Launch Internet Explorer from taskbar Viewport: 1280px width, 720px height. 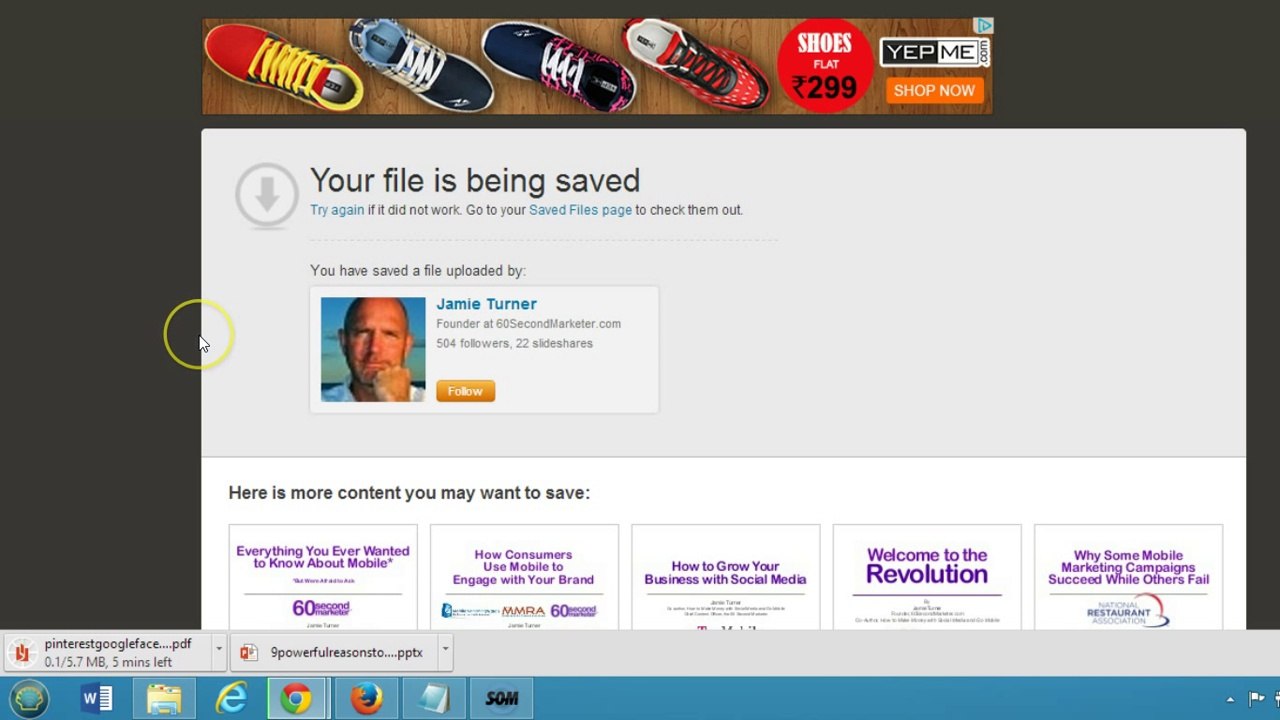[231, 698]
